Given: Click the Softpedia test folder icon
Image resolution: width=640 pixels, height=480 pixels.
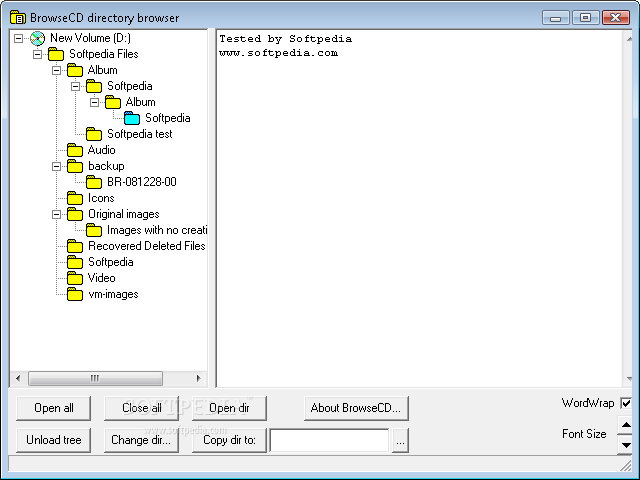Looking at the screenshot, I should click(94, 134).
